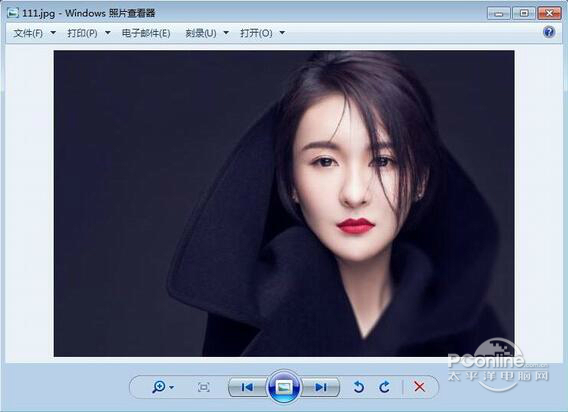Go to the next photo
Screen dimensions: 568x412
[321, 387]
